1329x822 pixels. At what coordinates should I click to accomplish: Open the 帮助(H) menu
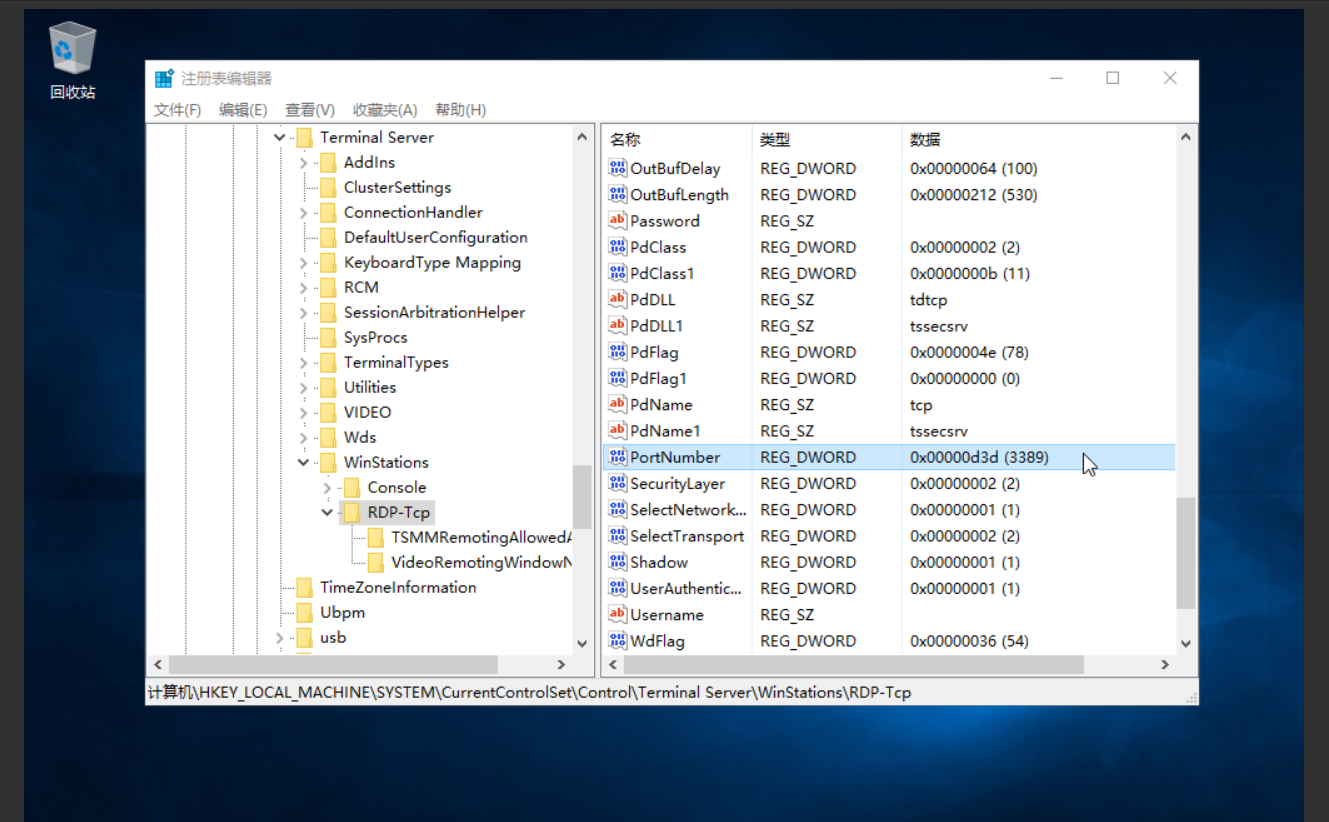pyautogui.click(x=460, y=110)
